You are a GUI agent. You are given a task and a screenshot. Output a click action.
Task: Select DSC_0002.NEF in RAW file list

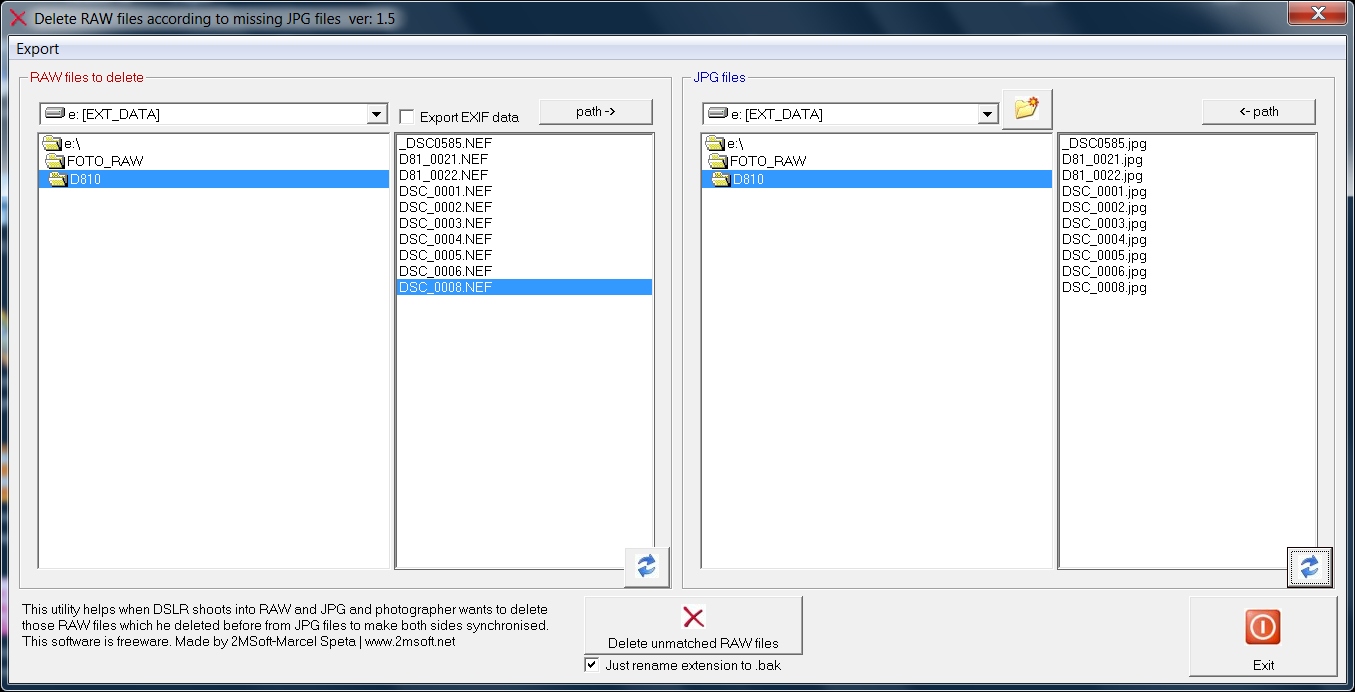[525, 207]
